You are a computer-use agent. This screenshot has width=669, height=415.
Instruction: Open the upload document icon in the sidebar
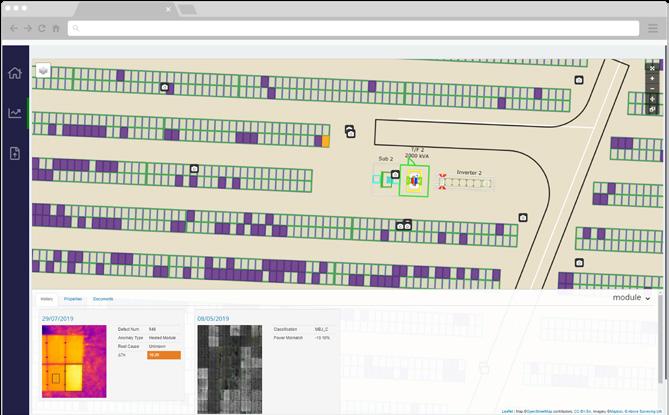click(x=15, y=153)
